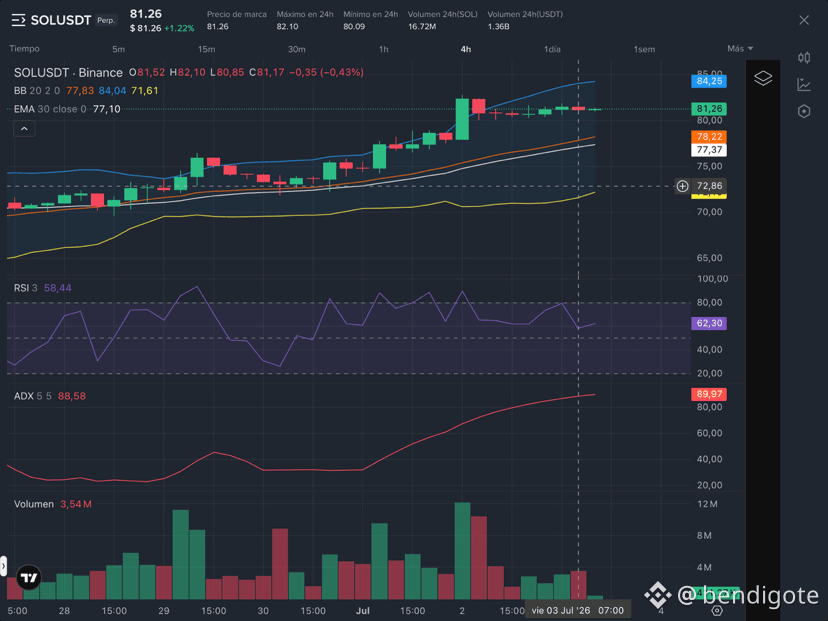Select the 30m timeframe
The image size is (828, 621).
[x=296, y=49]
